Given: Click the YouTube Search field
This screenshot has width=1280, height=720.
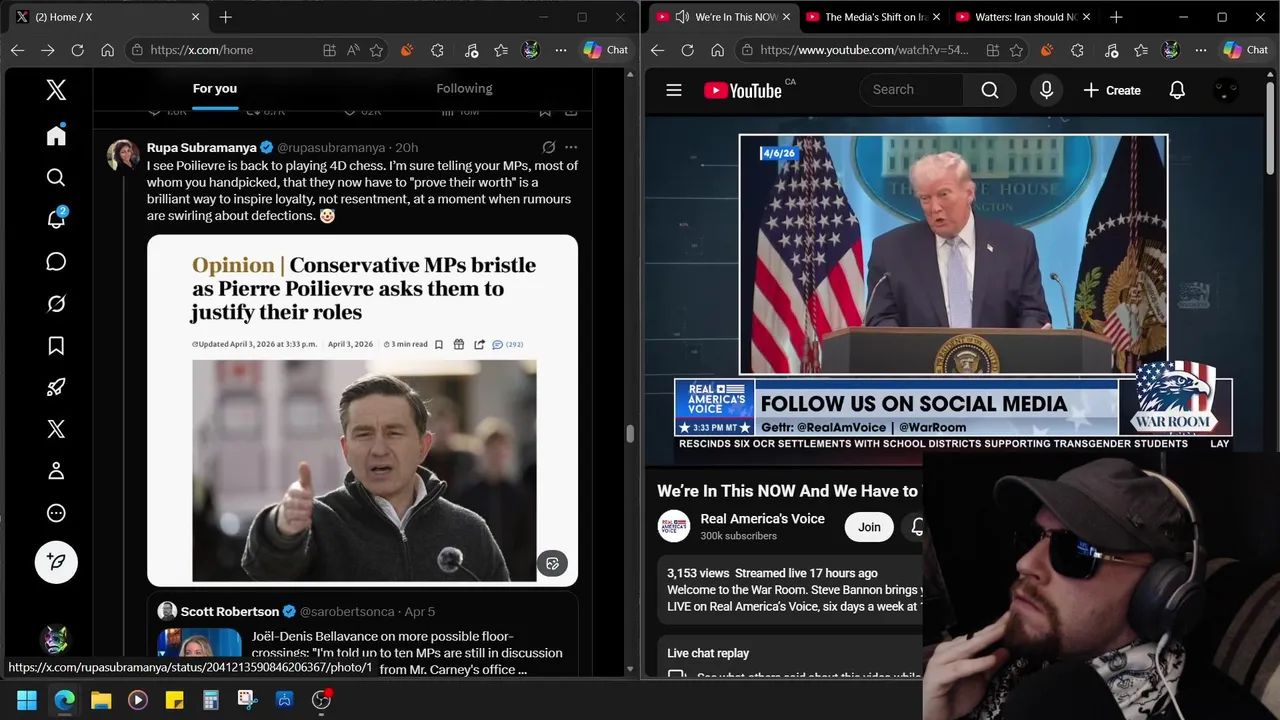Looking at the screenshot, I should coord(912,90).
